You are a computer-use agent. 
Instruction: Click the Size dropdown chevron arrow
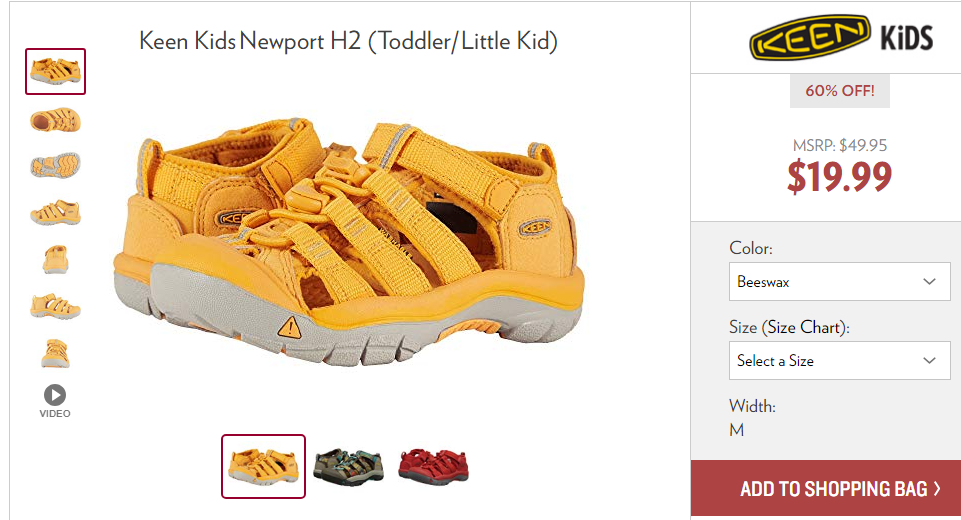pyautogui.click(x=929, y=361)
